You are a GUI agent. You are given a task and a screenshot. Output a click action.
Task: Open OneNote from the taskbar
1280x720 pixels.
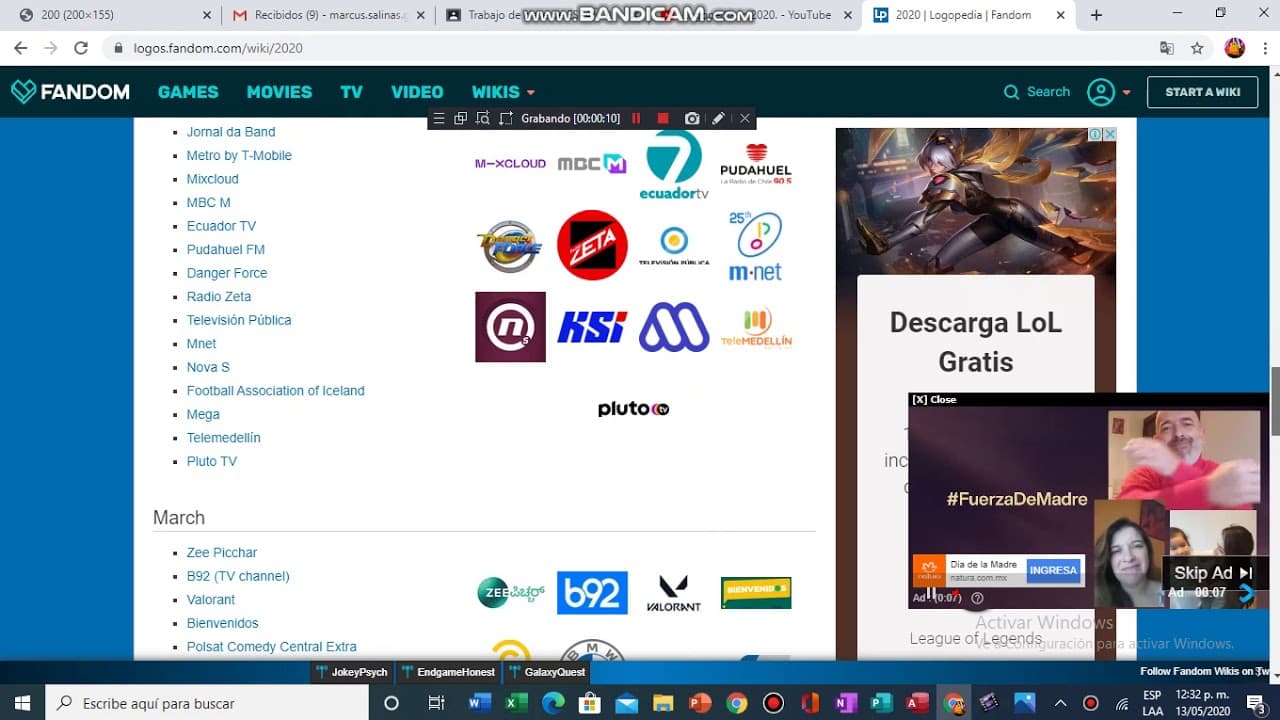tap(846, 703)
